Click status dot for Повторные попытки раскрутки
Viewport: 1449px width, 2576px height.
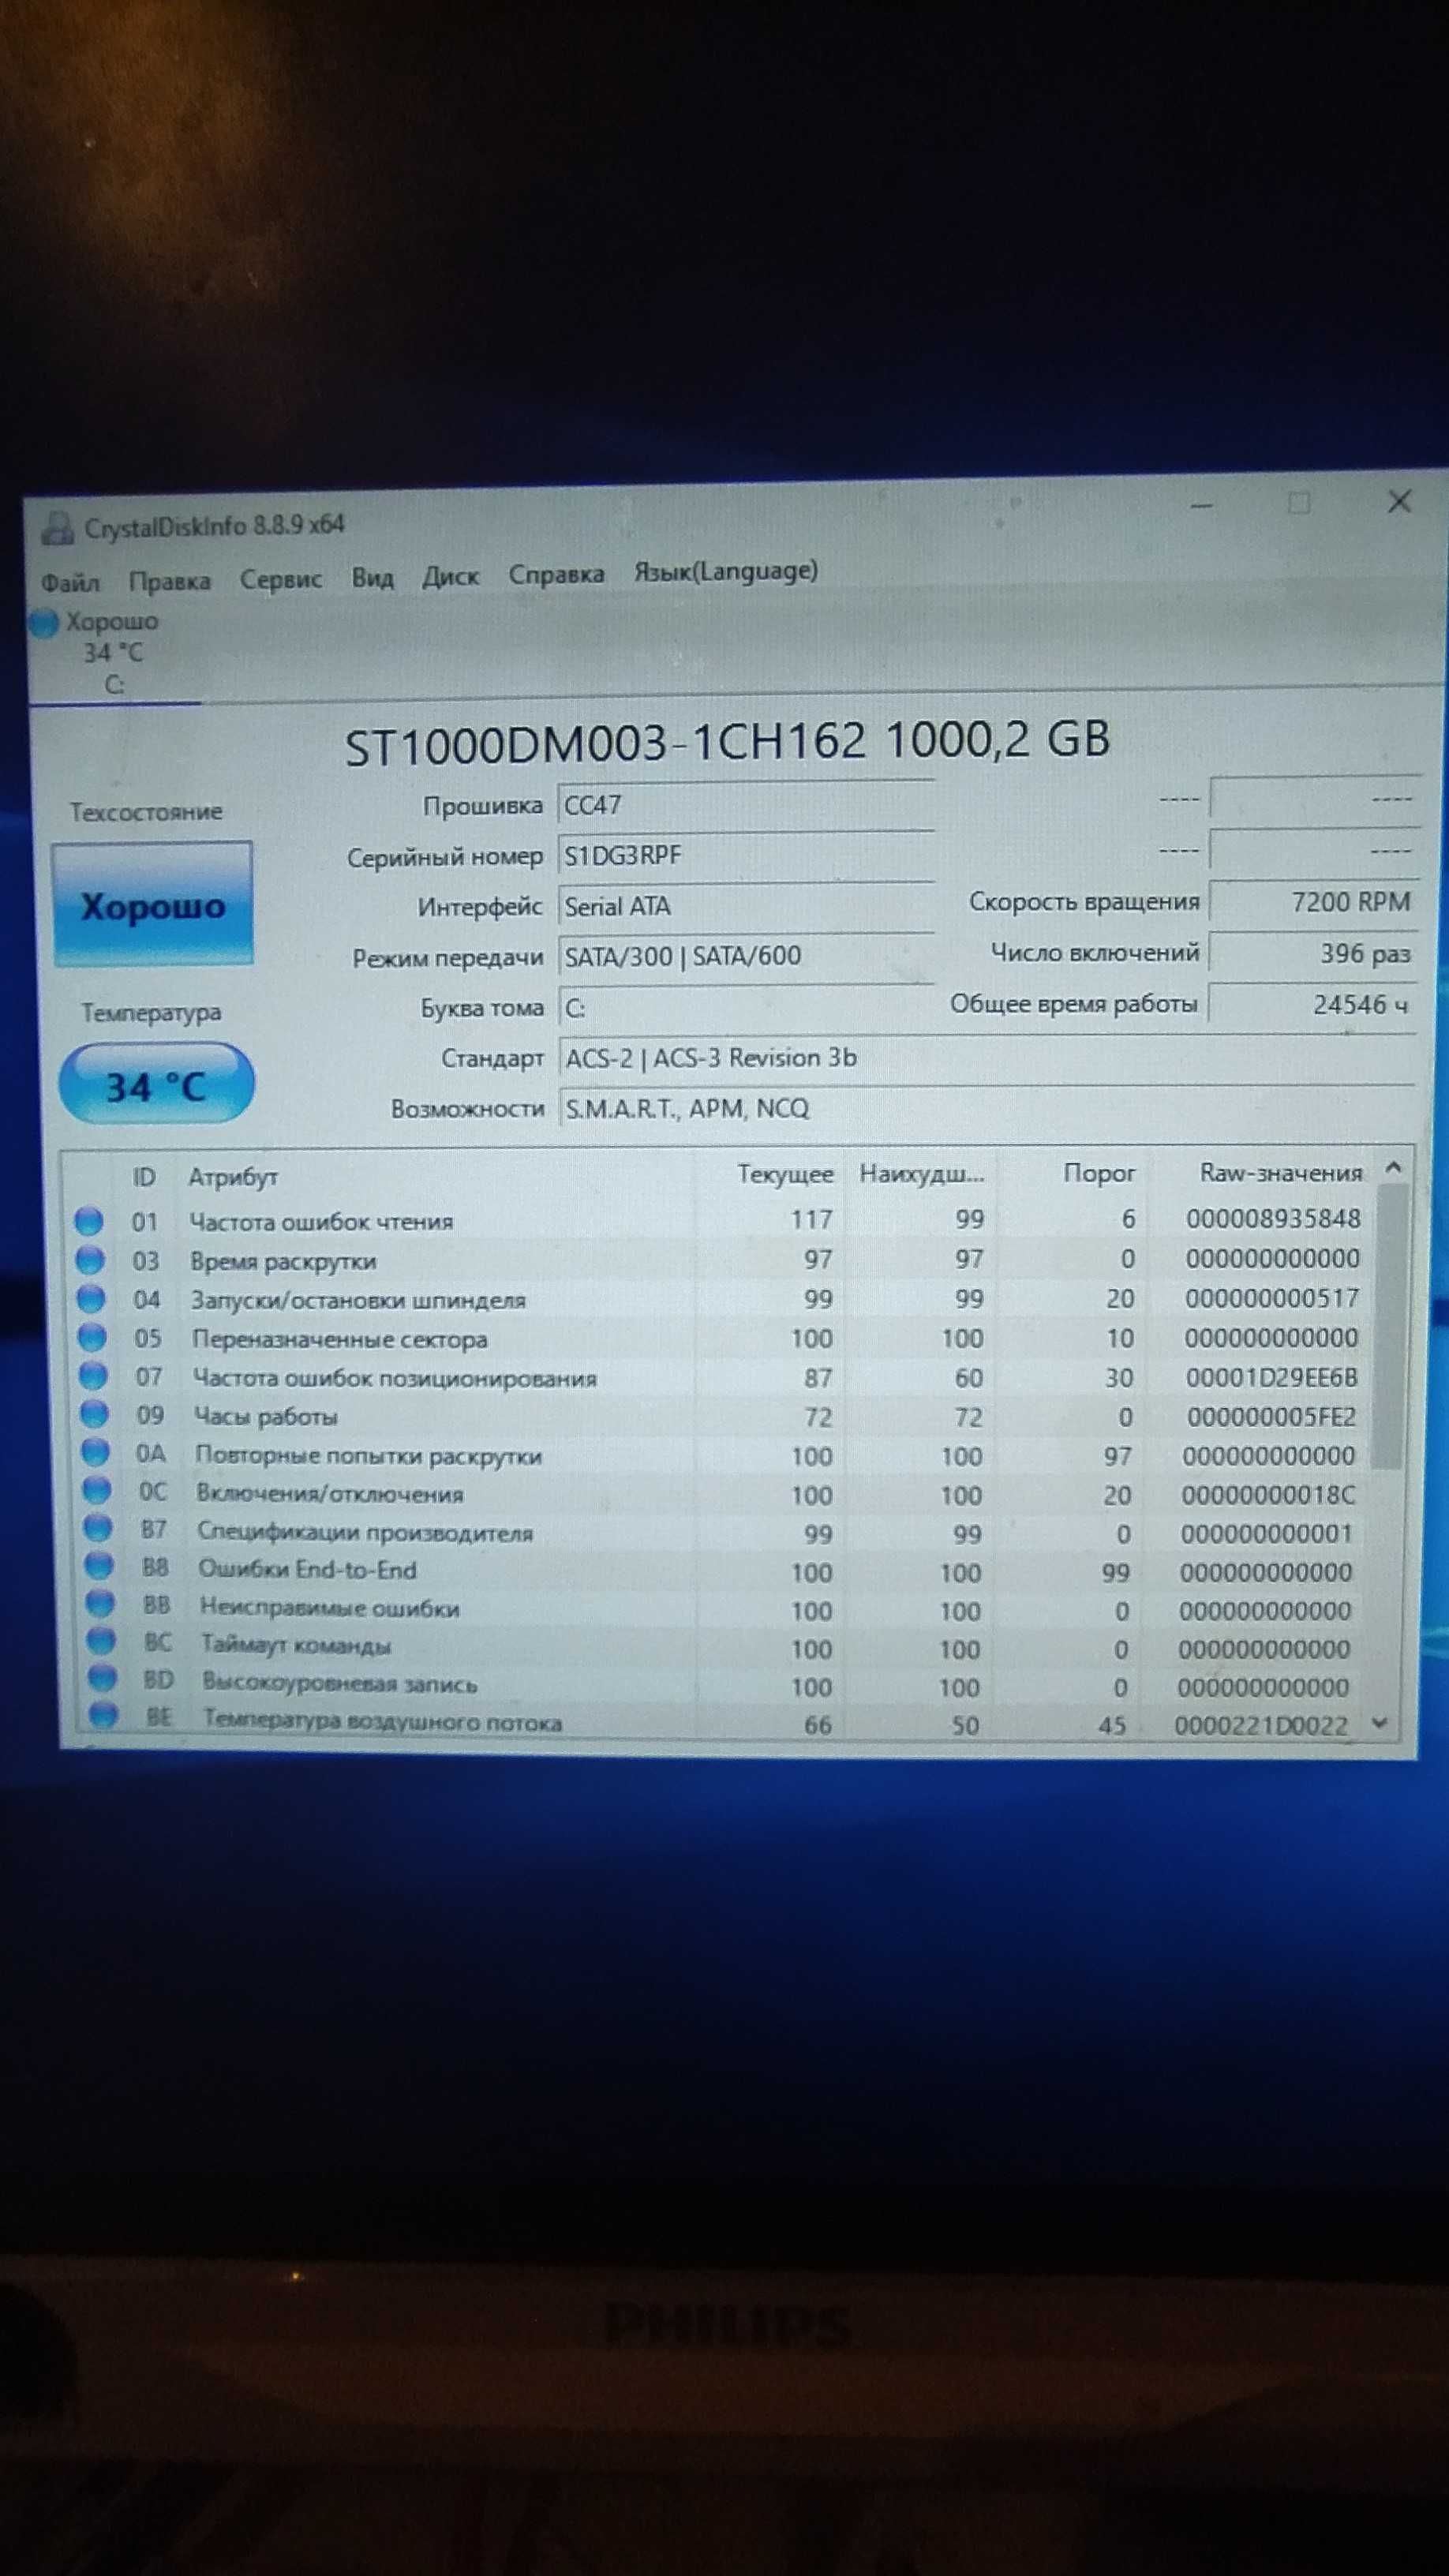(x=95, y=1452)
